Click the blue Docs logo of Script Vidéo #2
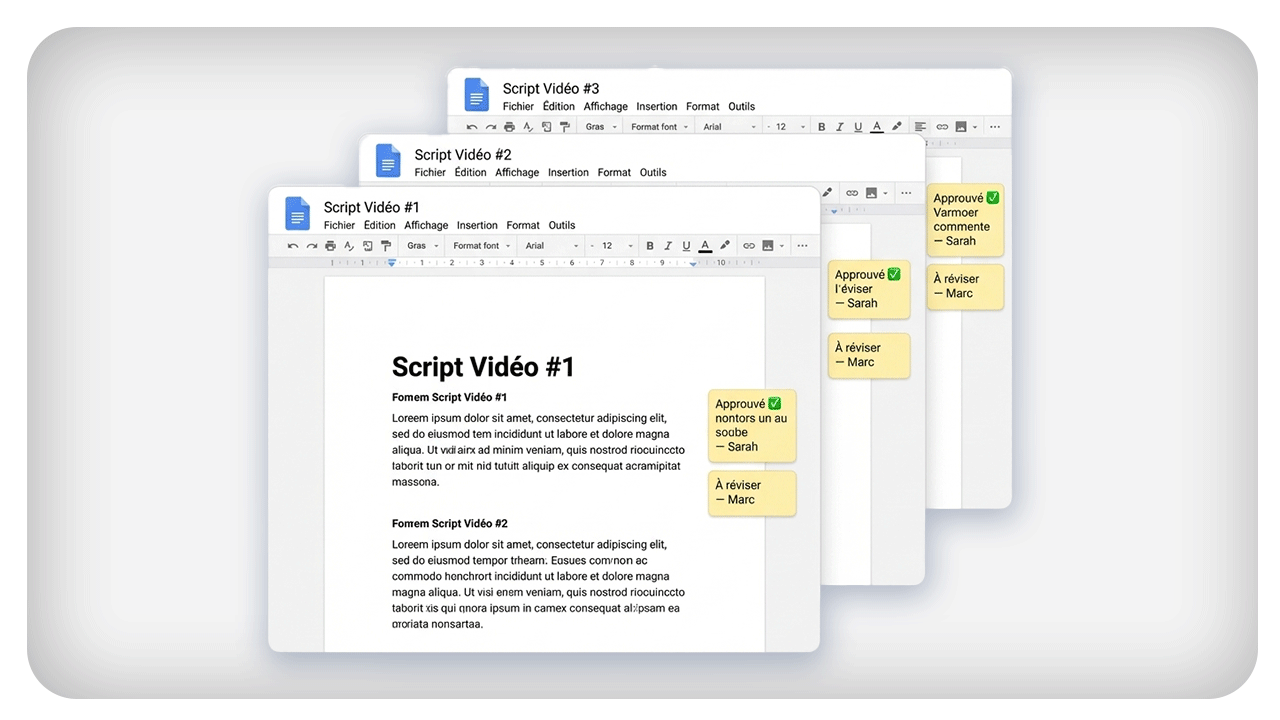Image resolution: width=1280 pixels, height=720 pixels. (x=388, y=161)
